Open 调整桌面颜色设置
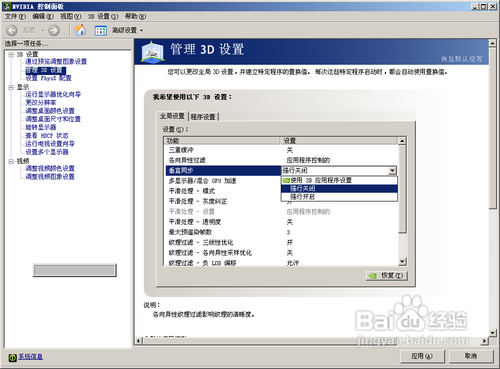Image resolution: width=500 pixels, height=369 pixels. coord(50,111)
